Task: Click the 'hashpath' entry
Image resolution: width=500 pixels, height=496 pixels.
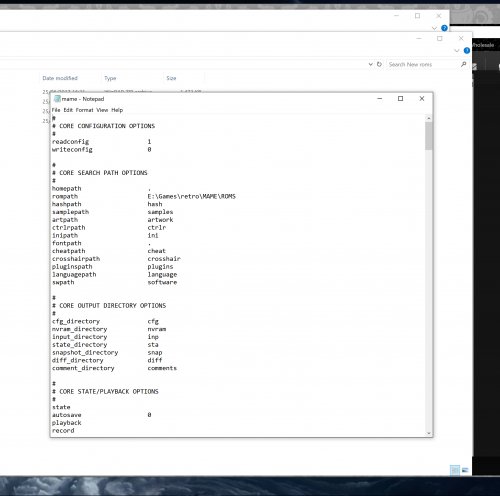Action: (x=67, y=204)
